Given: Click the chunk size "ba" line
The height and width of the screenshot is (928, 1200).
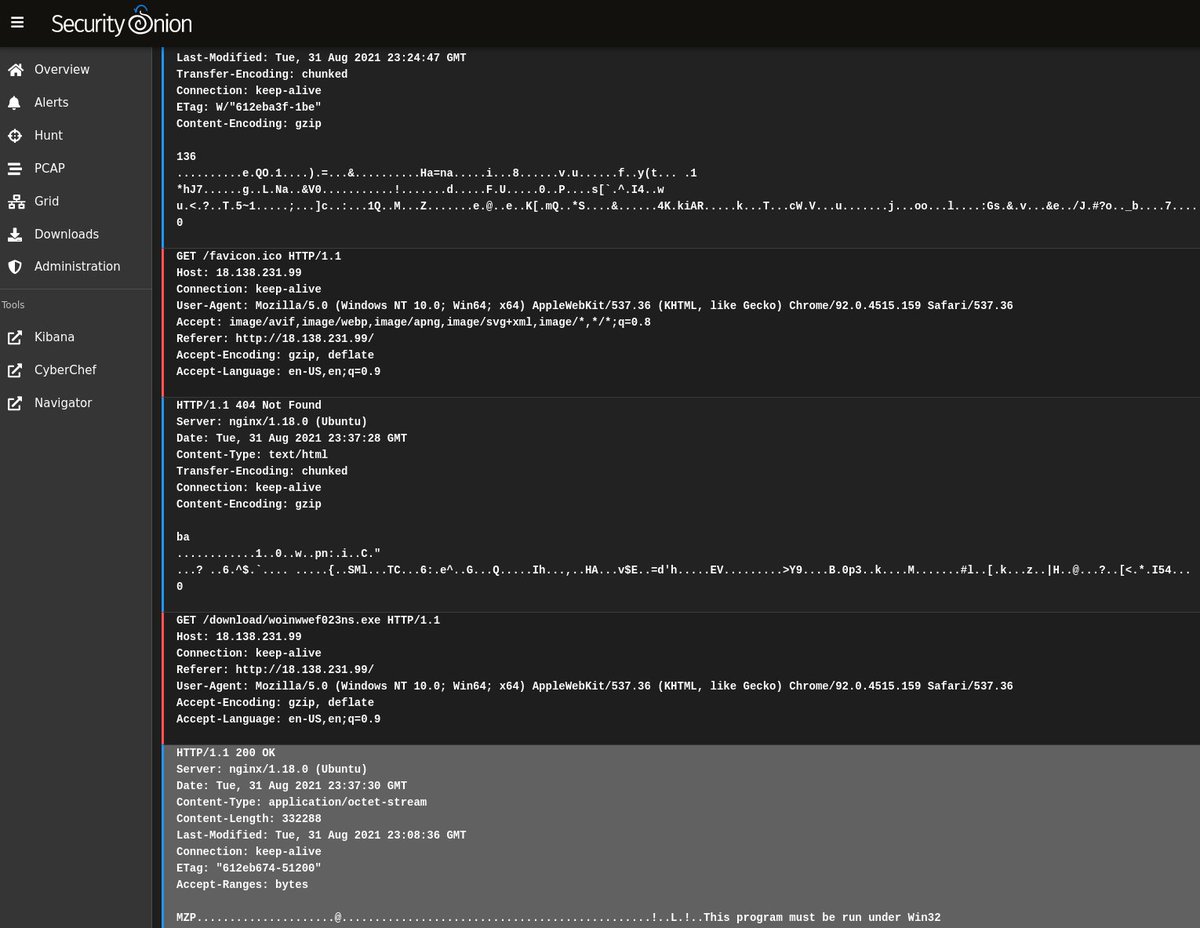Looking at the screenshot, I should pos(183,537).
